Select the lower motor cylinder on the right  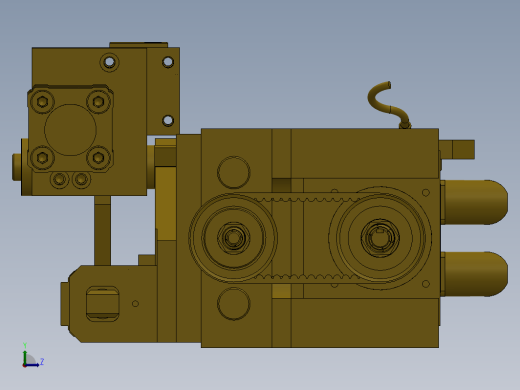tap(474, 274)
